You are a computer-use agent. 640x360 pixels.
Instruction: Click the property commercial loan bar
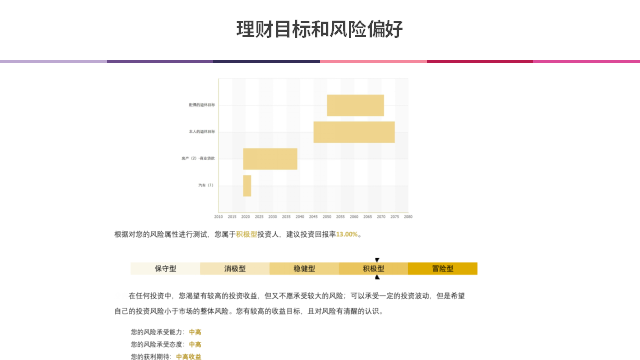click(x=270, y=159)
